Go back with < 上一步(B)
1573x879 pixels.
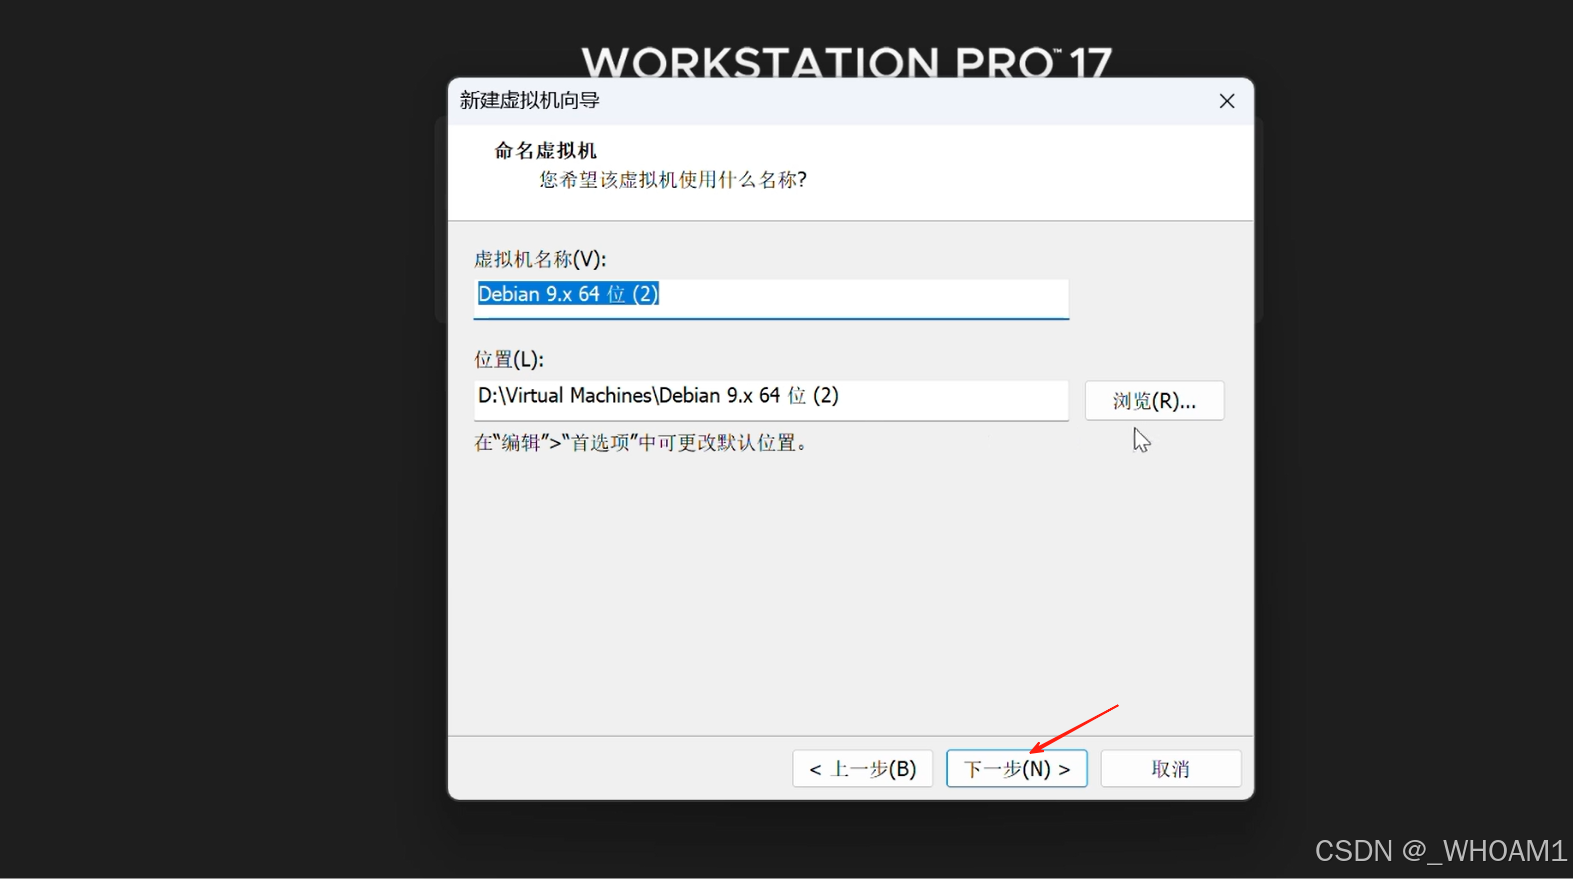coord(862,769)
